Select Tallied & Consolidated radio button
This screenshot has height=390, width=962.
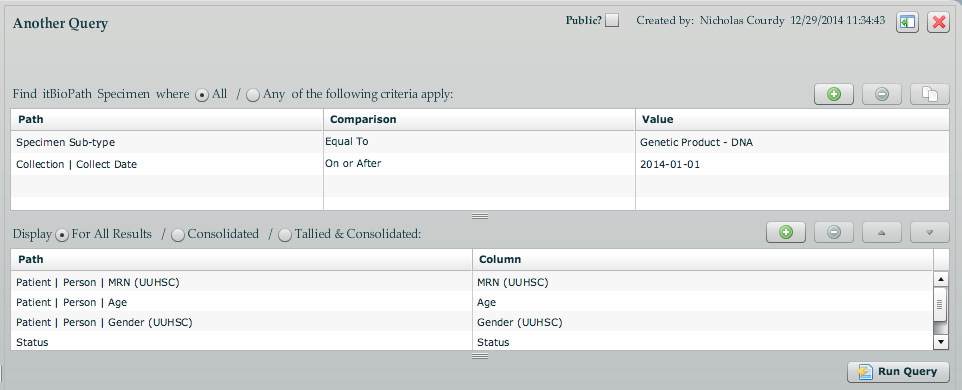point(285,235)
